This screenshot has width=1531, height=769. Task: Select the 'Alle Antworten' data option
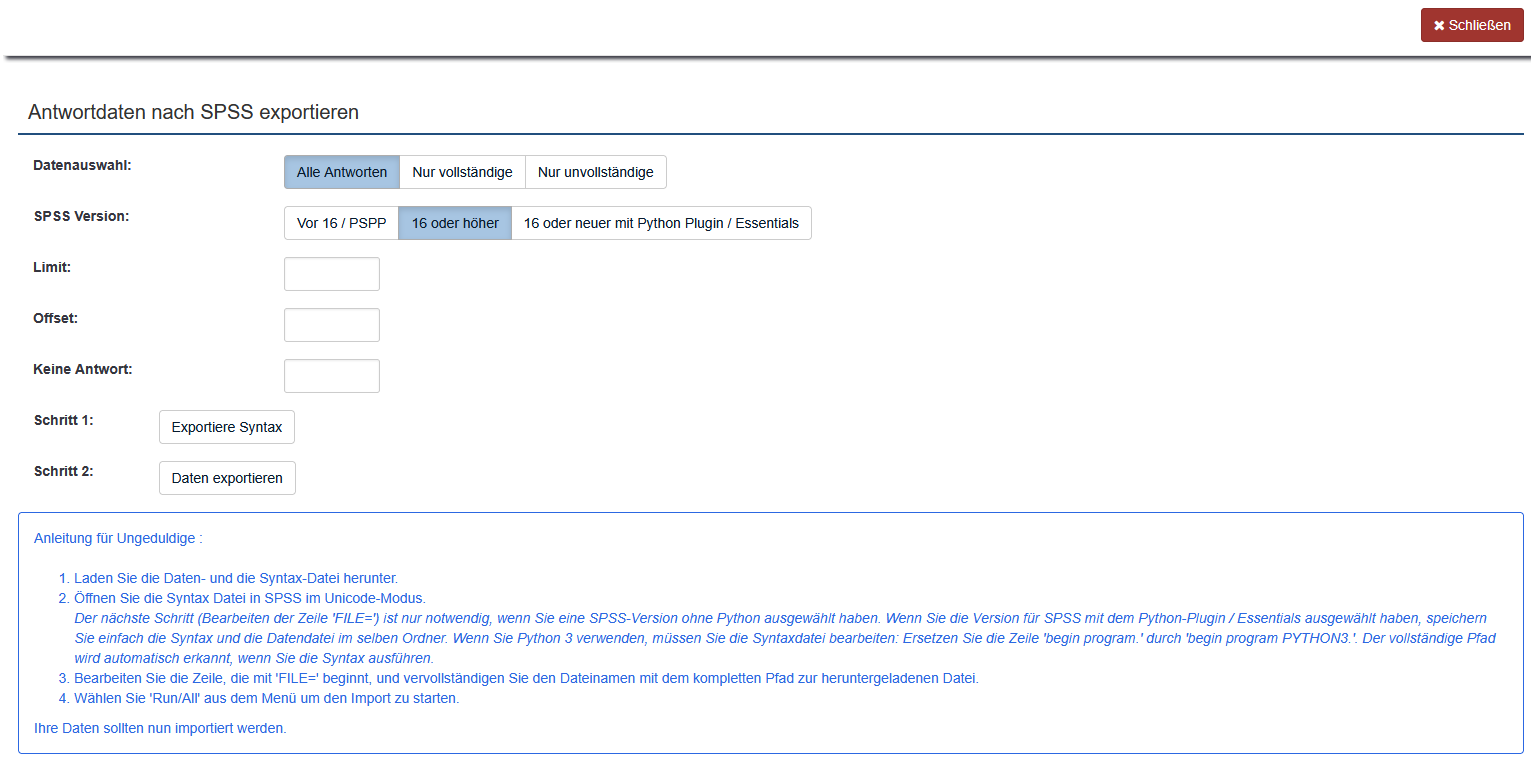click(341, 172)
